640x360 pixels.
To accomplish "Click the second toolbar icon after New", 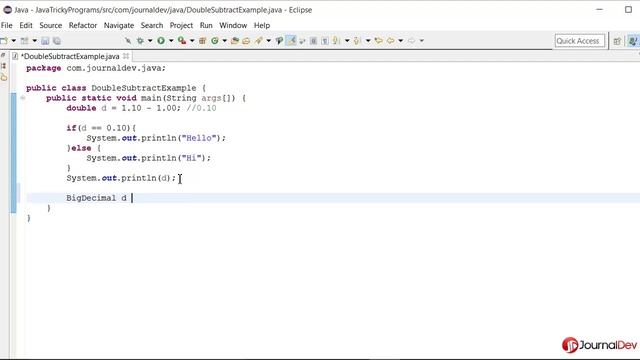I will pyautogui.click(x=25, y=41).
